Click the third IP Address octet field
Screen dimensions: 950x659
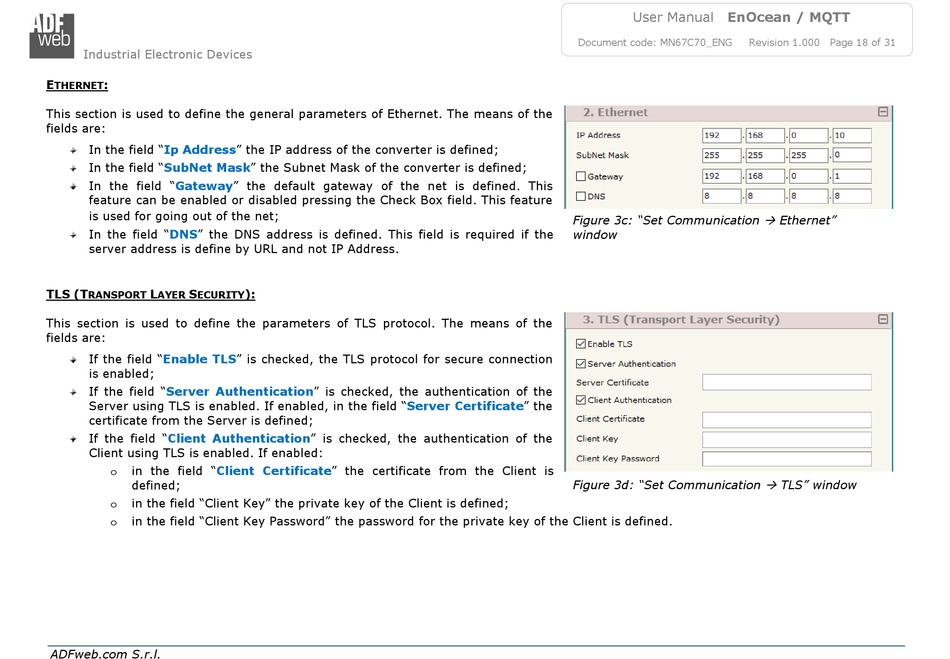point(808,135)
